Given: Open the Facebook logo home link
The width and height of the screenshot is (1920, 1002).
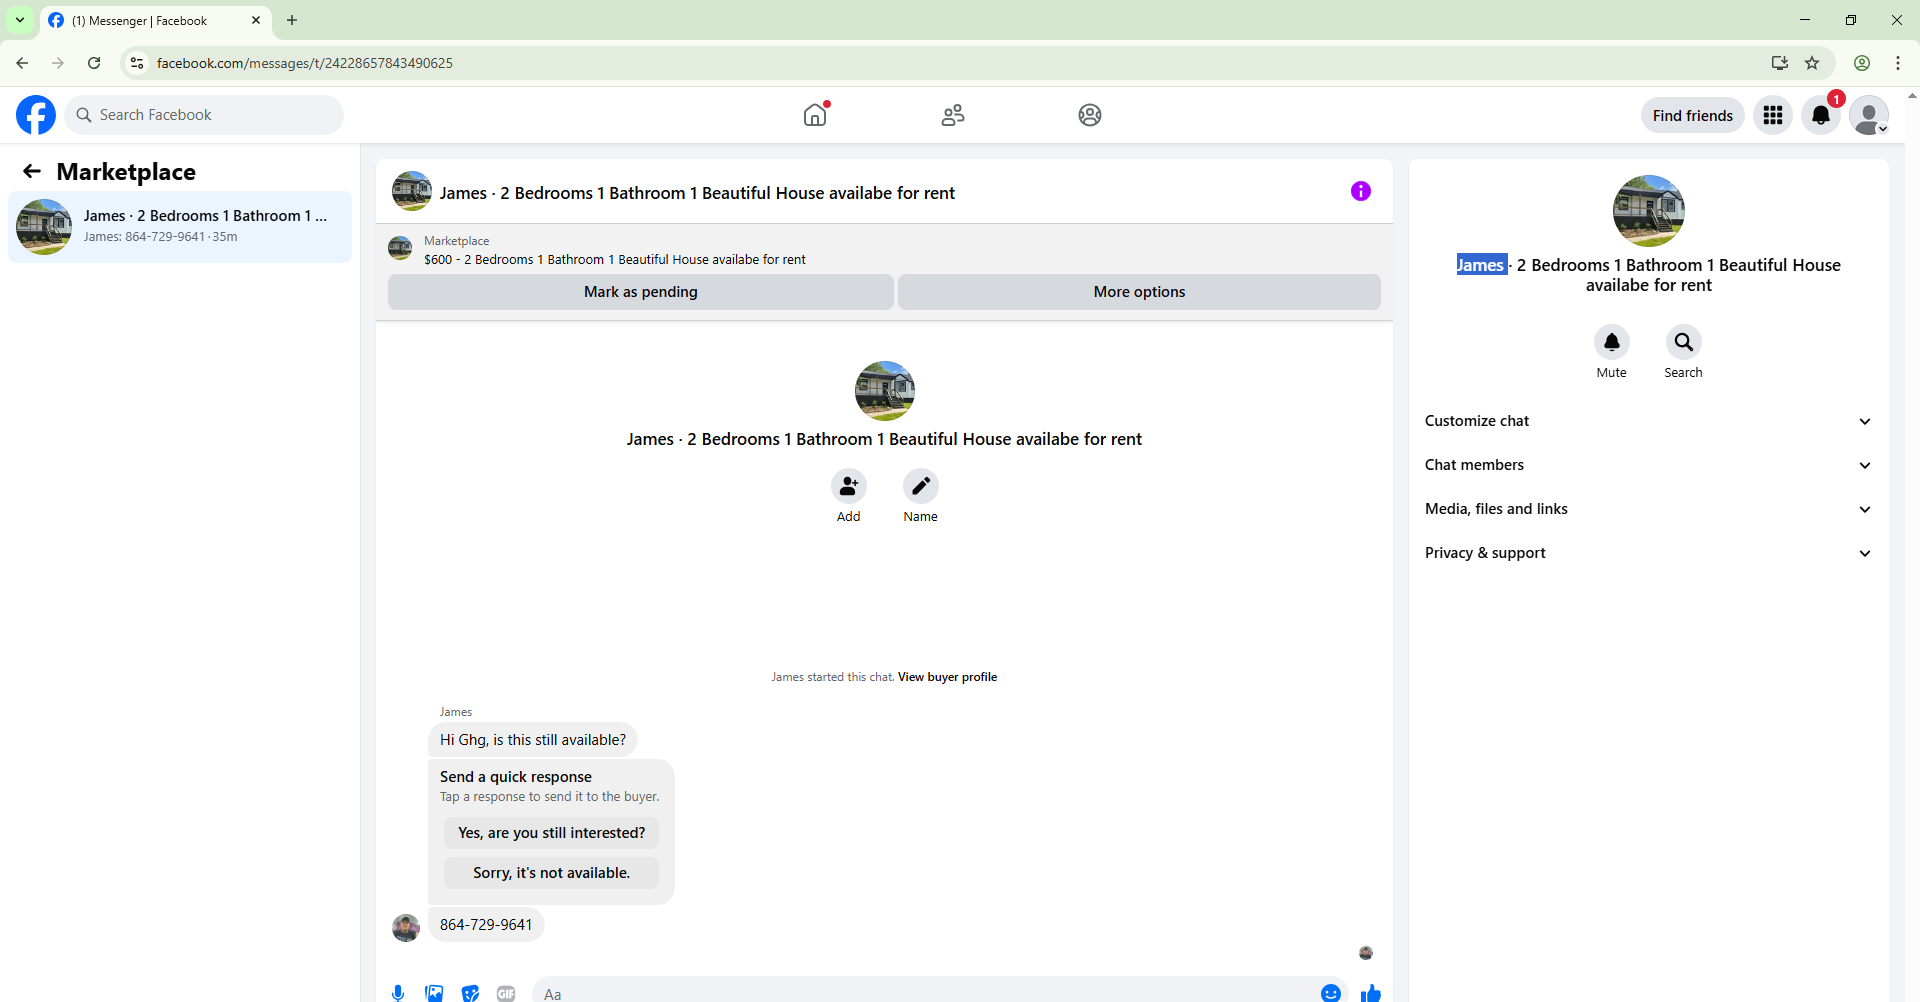Looking at the screenshot, I should click(x=36, y=115).
